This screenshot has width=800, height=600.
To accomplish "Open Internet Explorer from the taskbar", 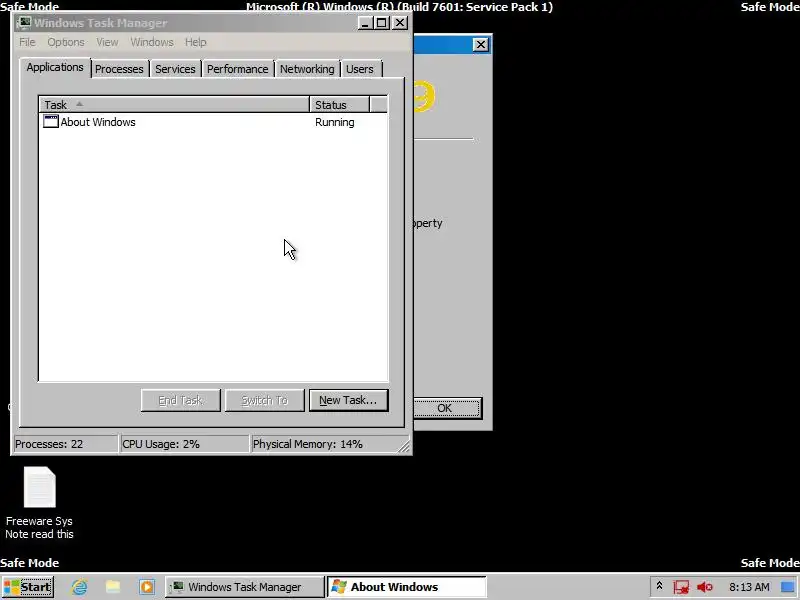I will [80, 587].
